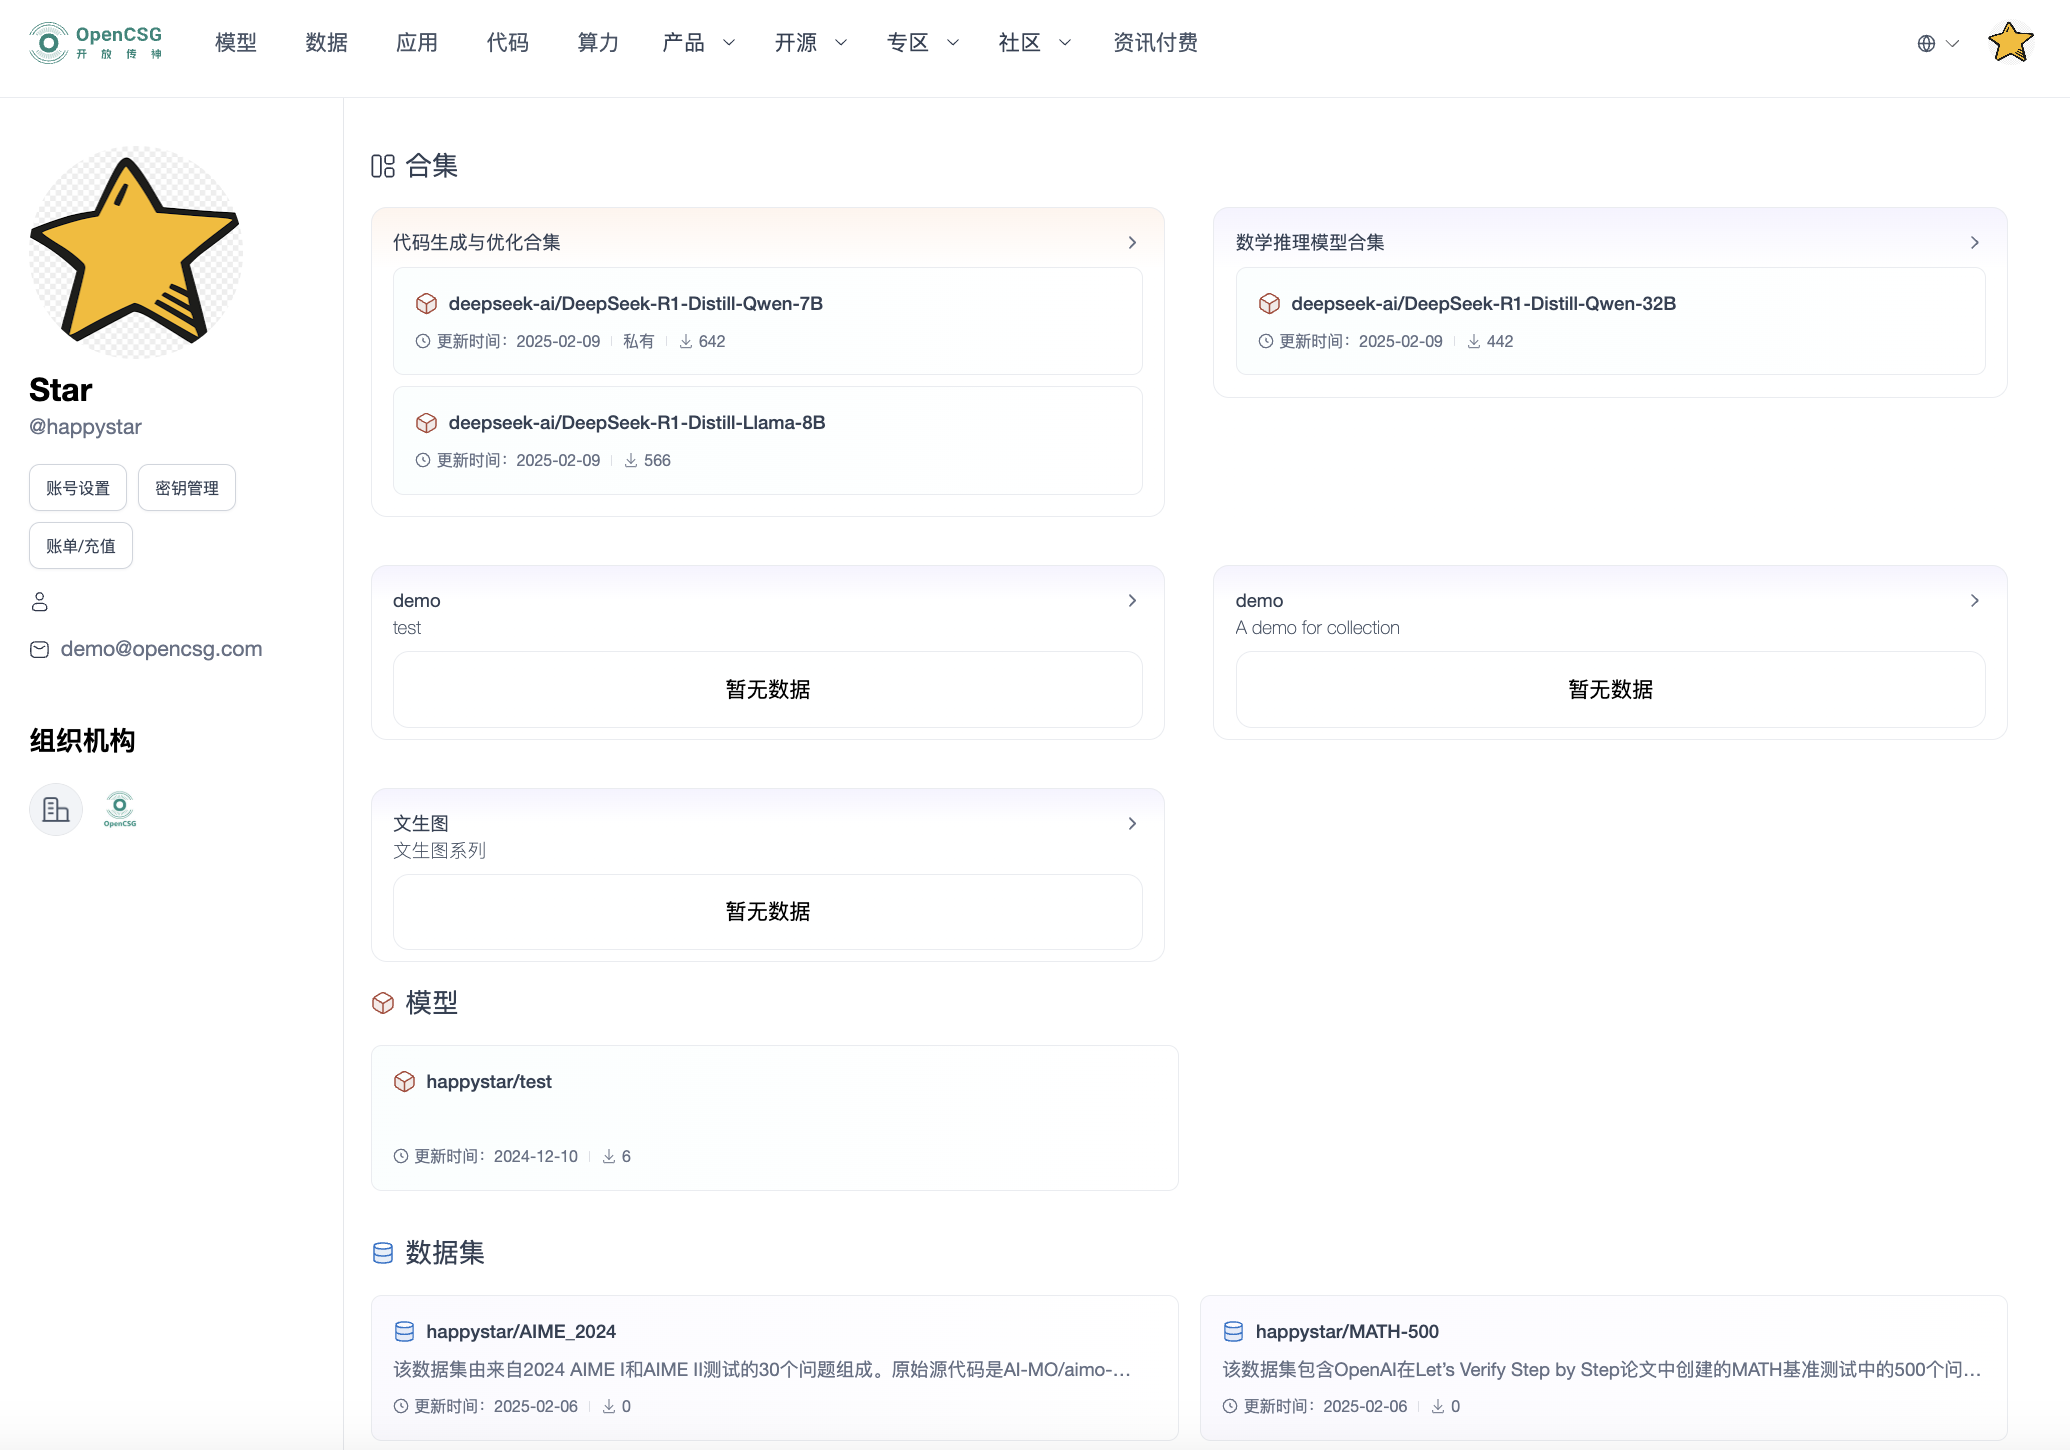Click the OpenCSG logo in header
This screenshot has width=2070, height=1450.
click(x=95, y=43)
